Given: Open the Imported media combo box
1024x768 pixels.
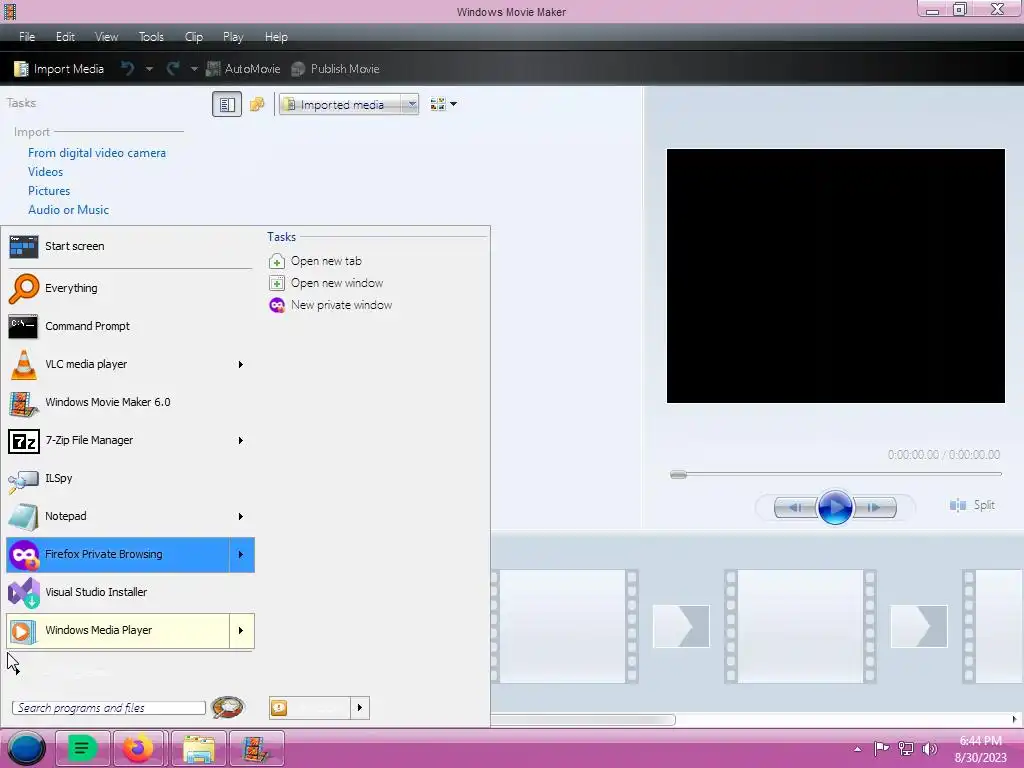Looking at the screenshot, I should (349, 104).
